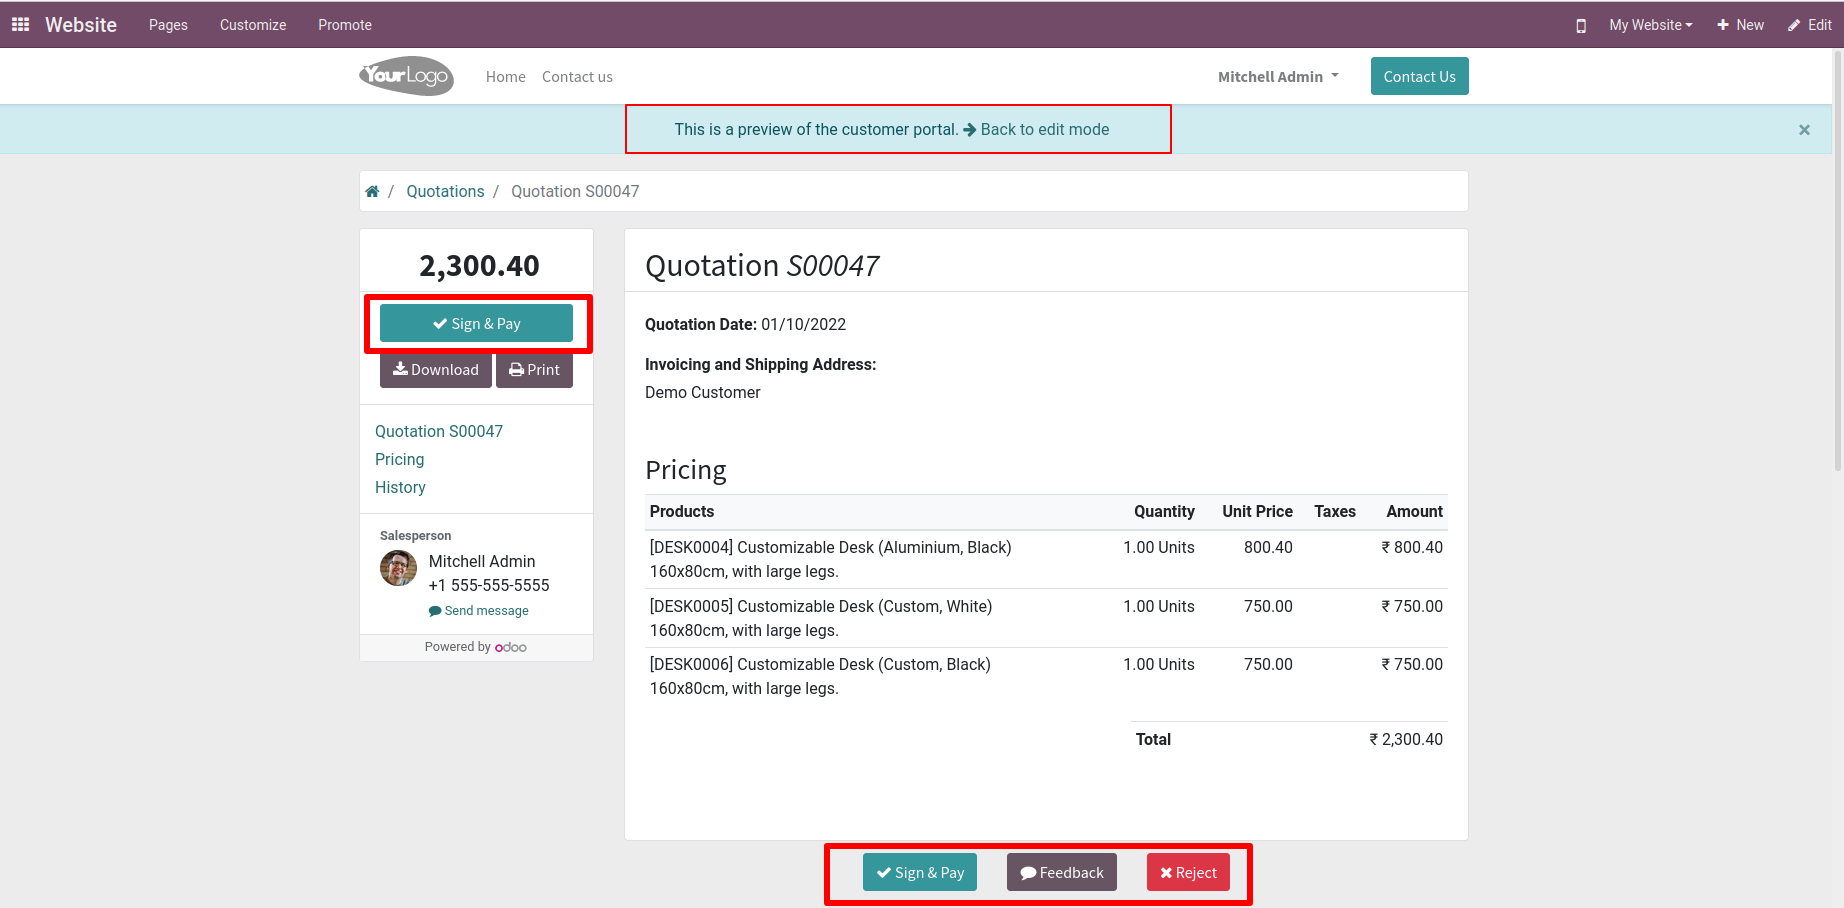Go to the Home nav link
Viewport: 1844px width, 908px height.
506,77
